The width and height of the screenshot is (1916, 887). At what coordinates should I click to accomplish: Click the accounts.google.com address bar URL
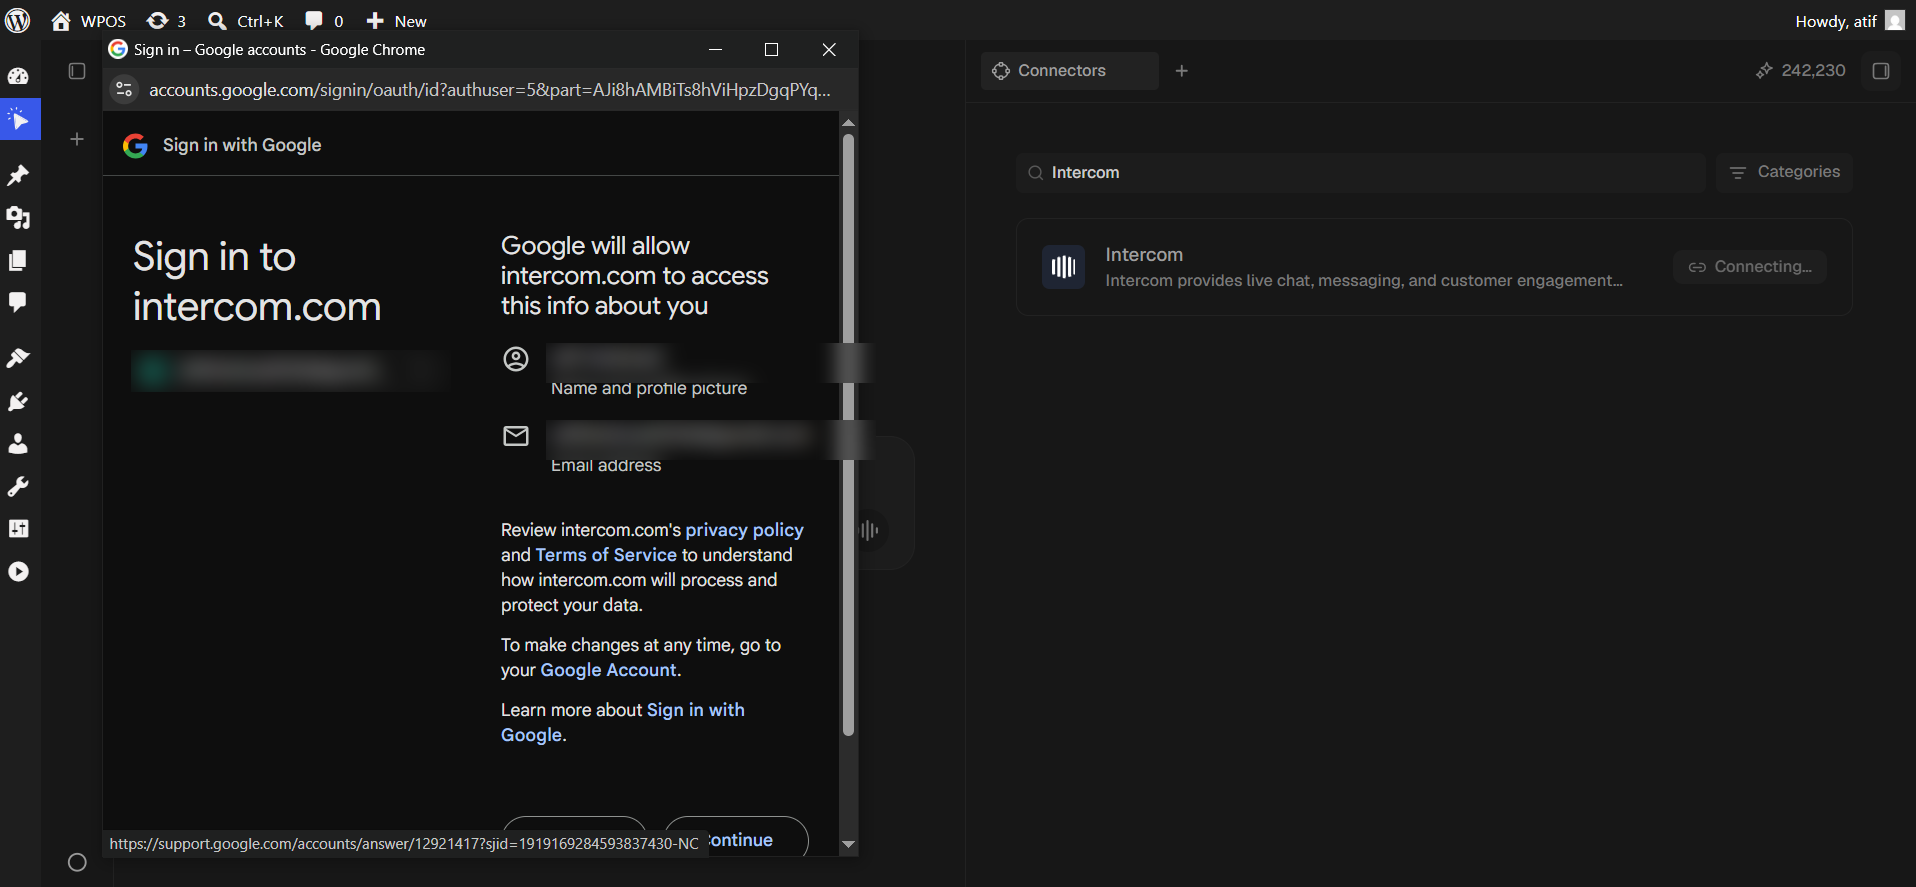click(x=490, y=90)
